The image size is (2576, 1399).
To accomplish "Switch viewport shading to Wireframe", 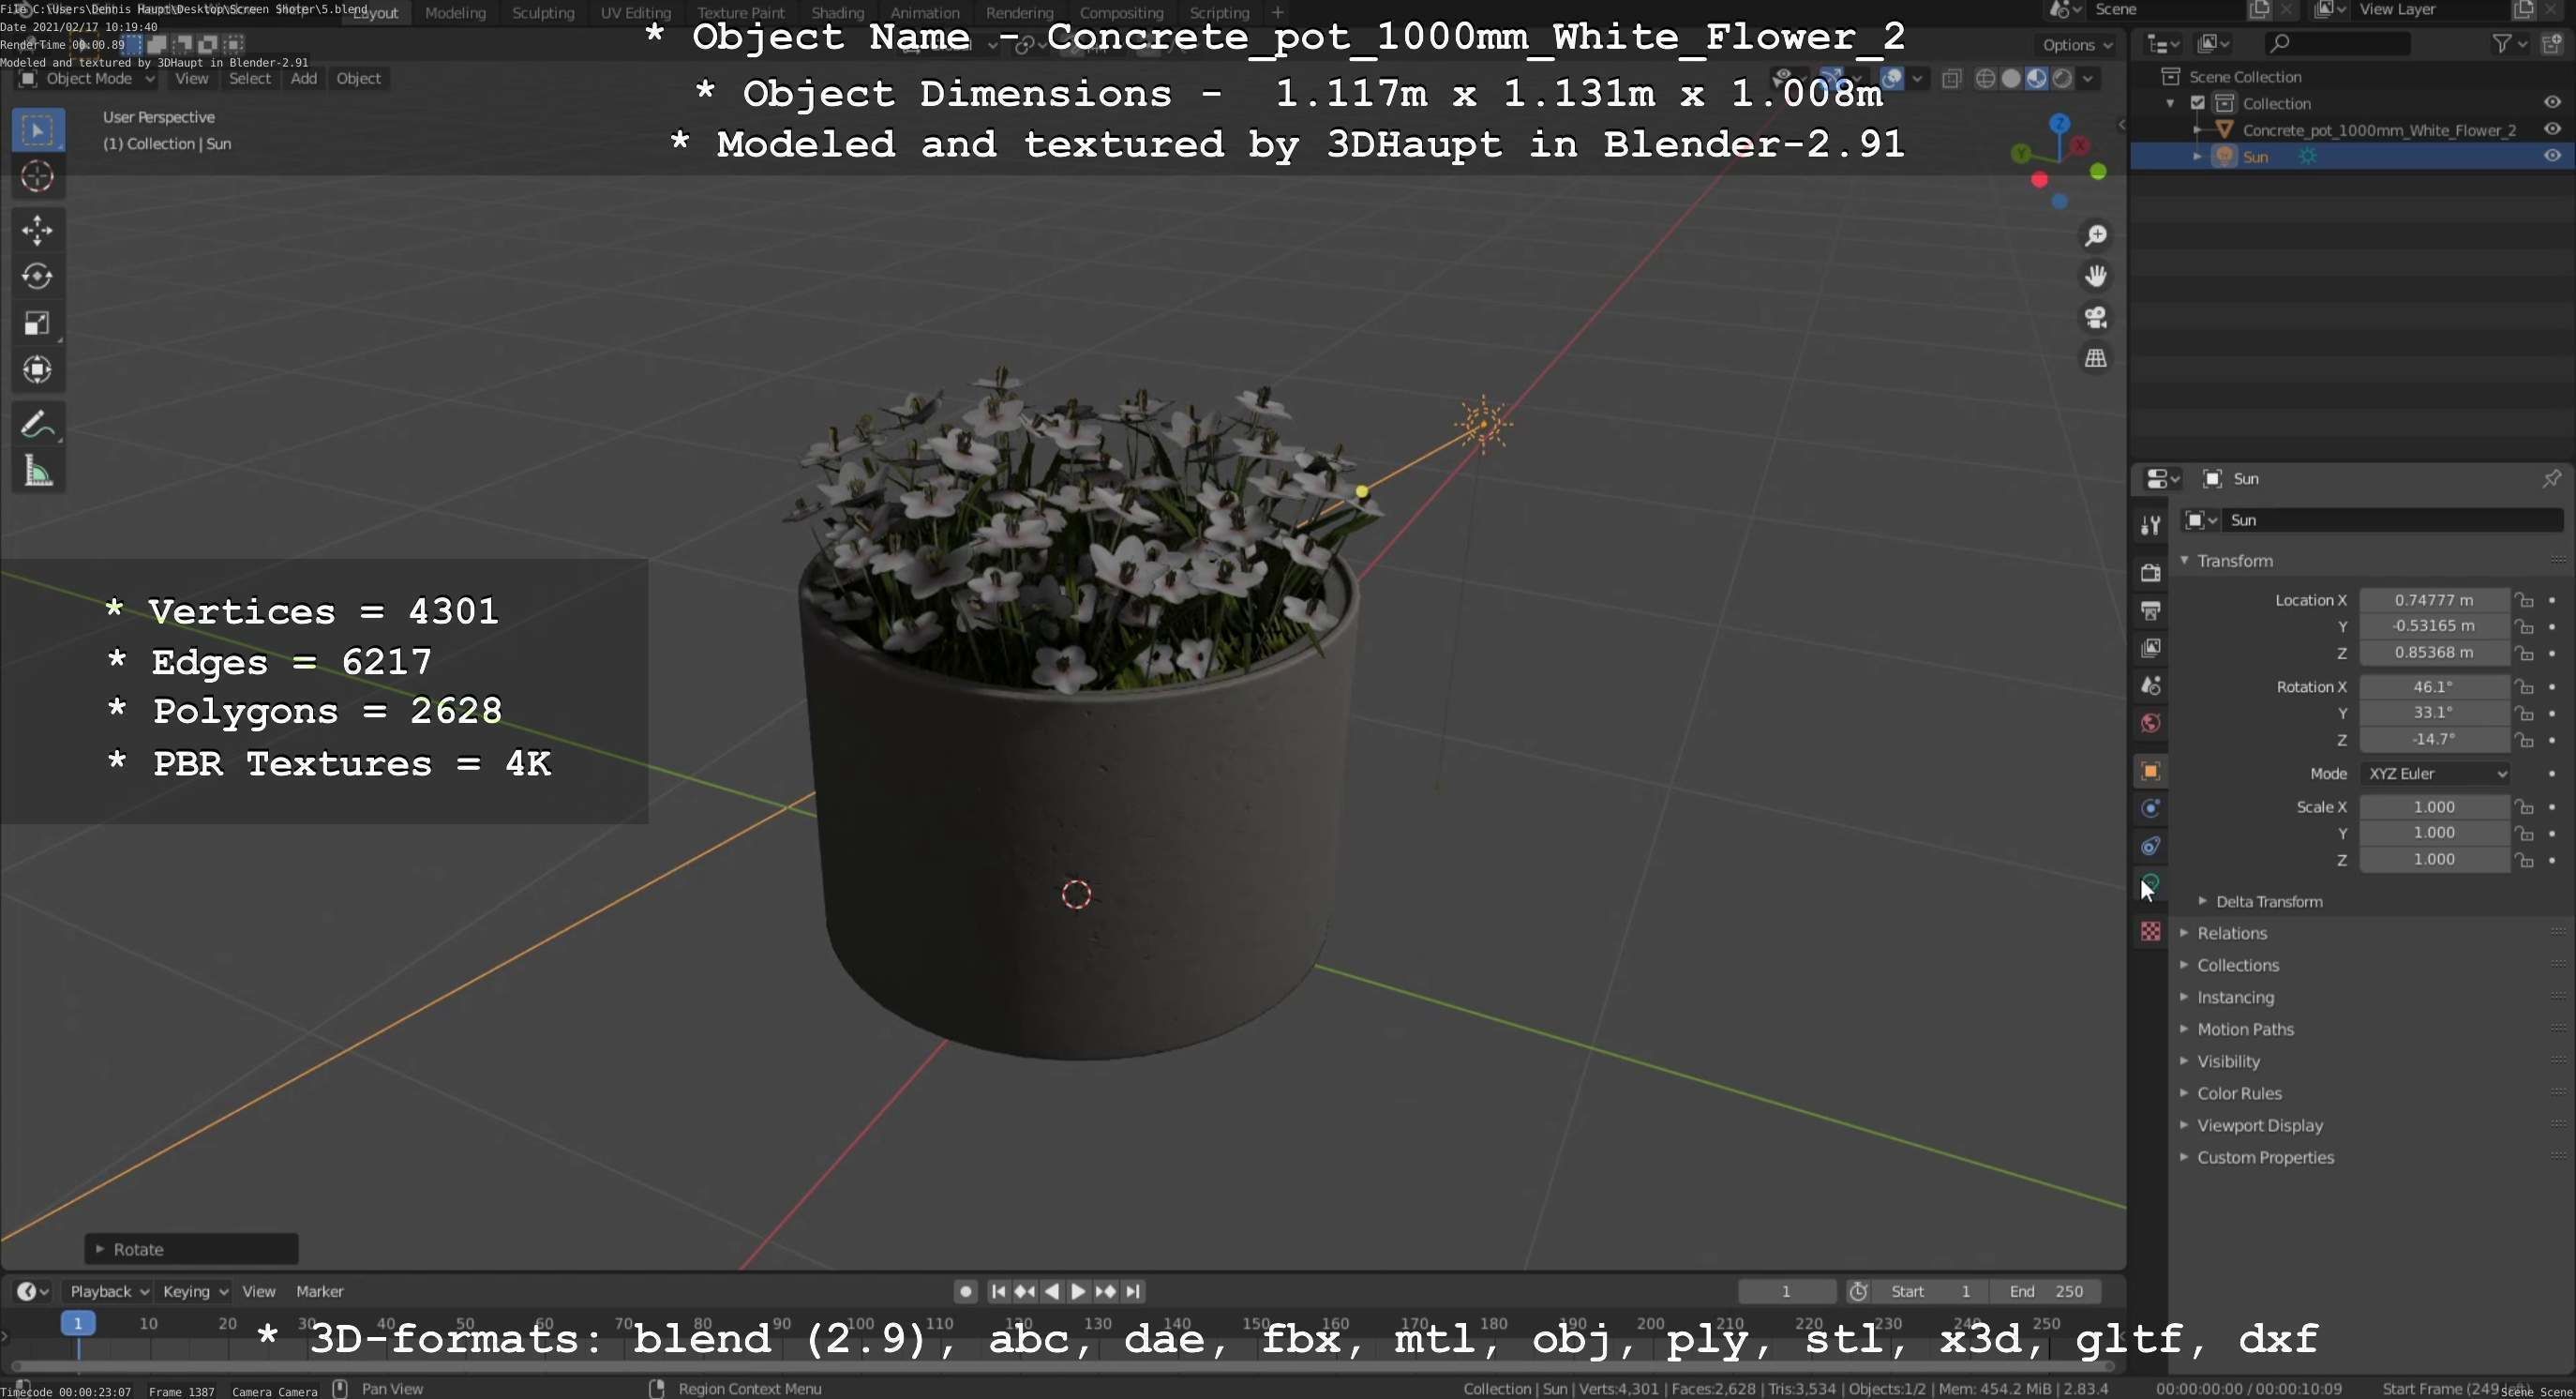I will [1986, 79].
